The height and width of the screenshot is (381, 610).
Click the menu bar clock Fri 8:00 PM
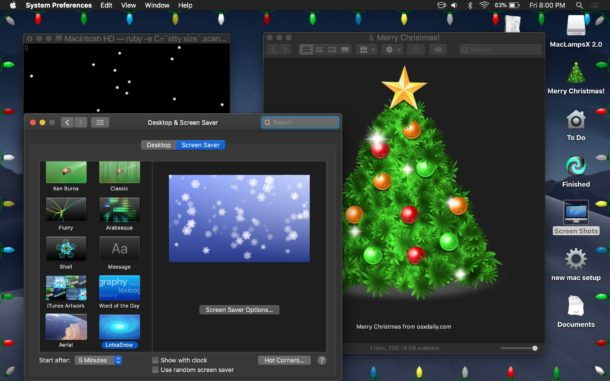[547, 5]
